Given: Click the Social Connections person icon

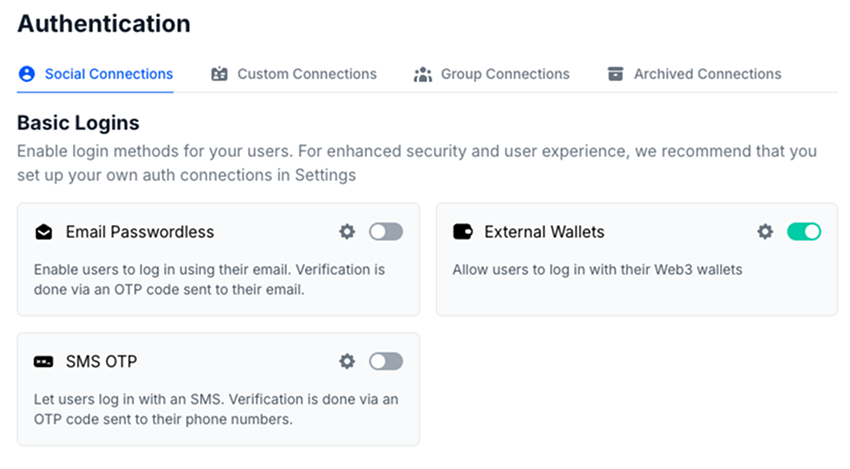Looking at the screenshot, I should tap(27, 74).
